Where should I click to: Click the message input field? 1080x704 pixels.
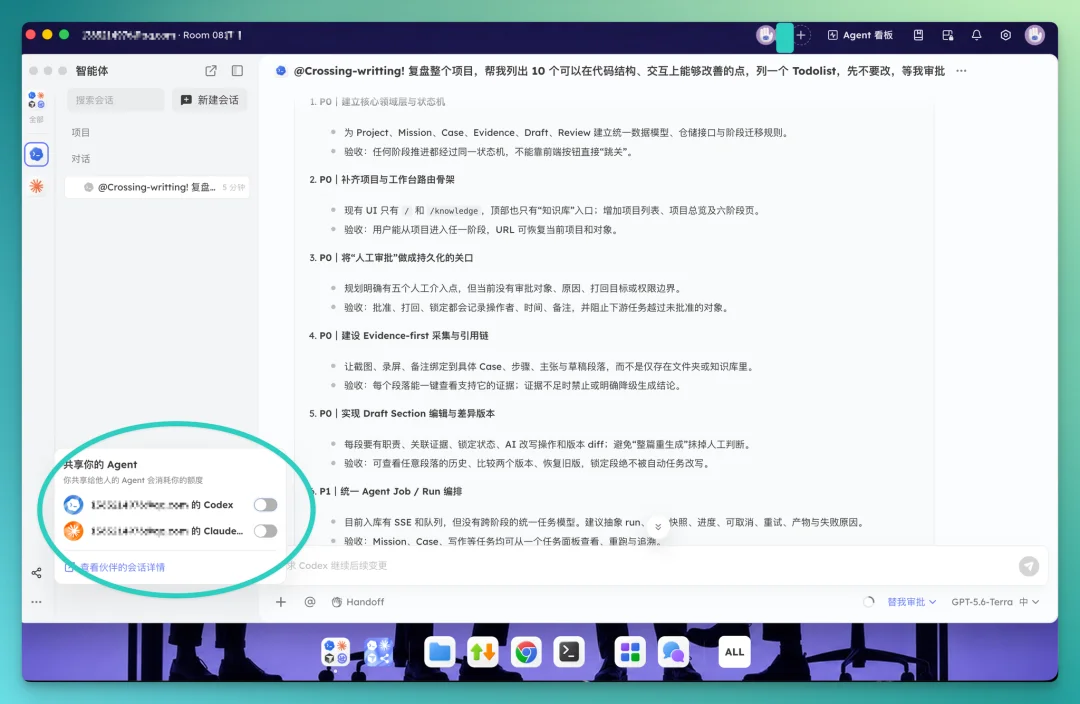647,566
